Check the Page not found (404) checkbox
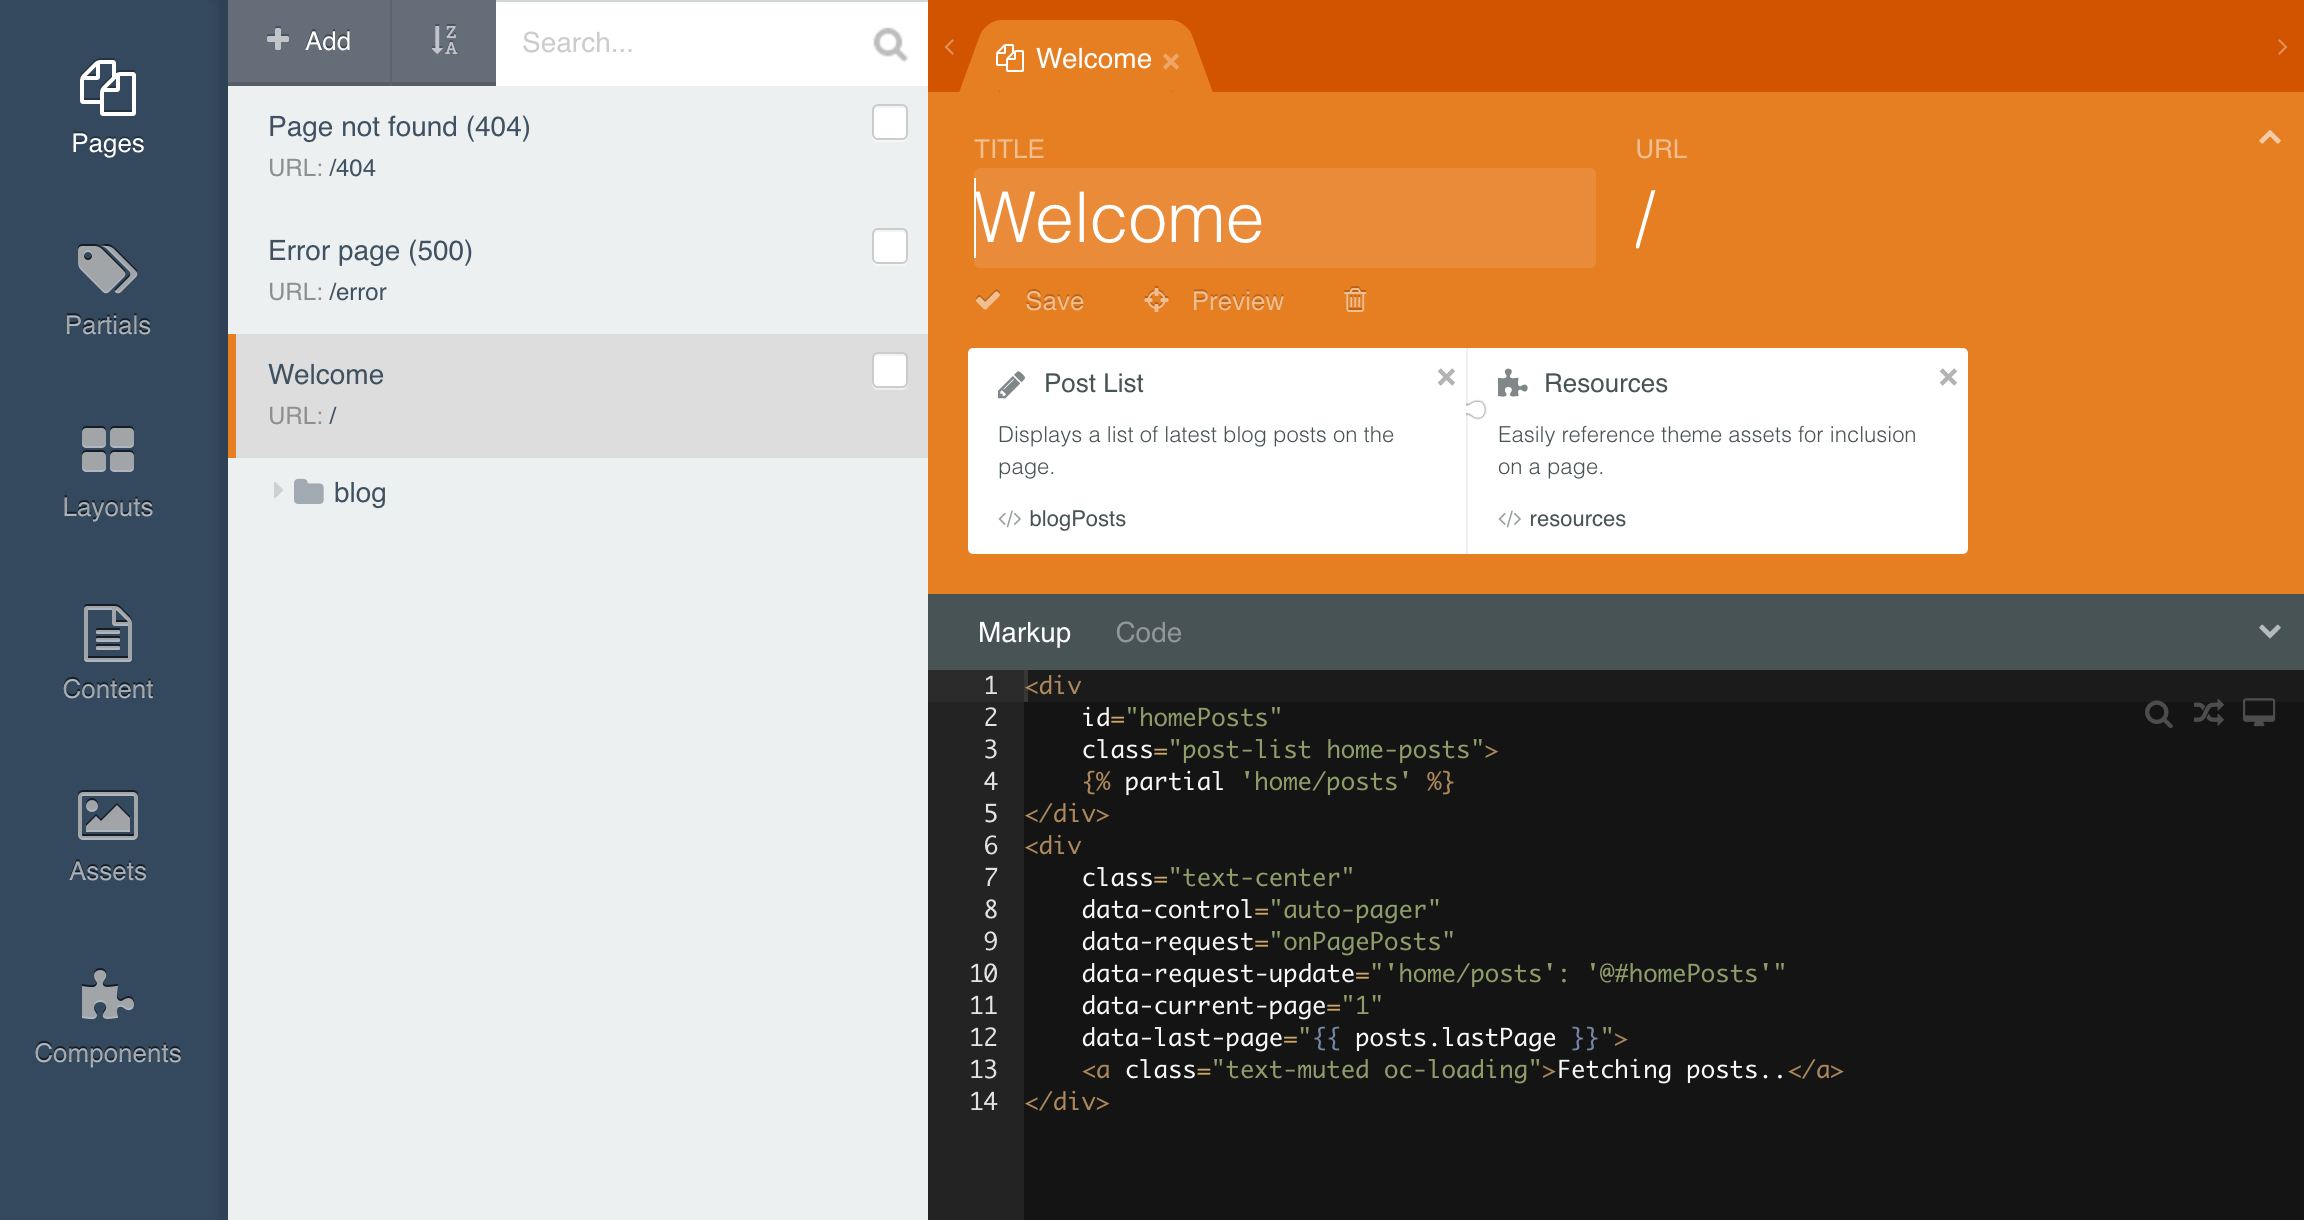 [x=889, y=123]
